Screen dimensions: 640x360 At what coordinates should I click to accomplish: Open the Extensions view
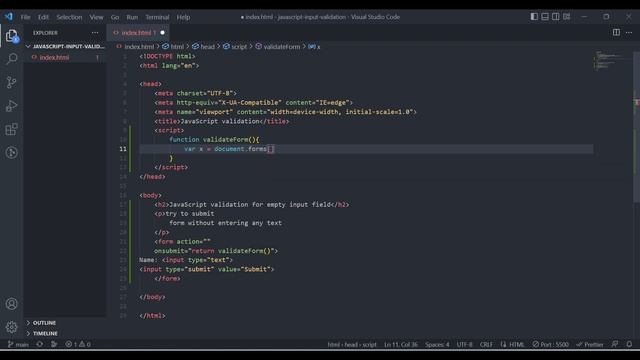click(12, 129)
